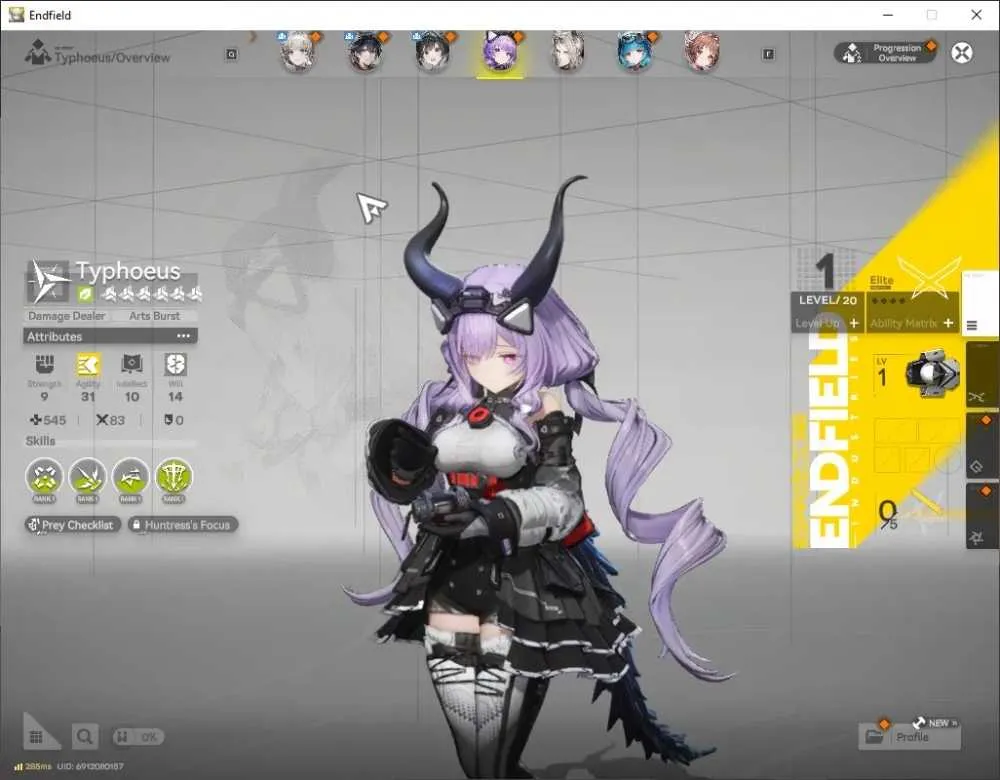Open the first skill icon in Skills
This screenshot has height=780, width=1000.
[44, 477]
